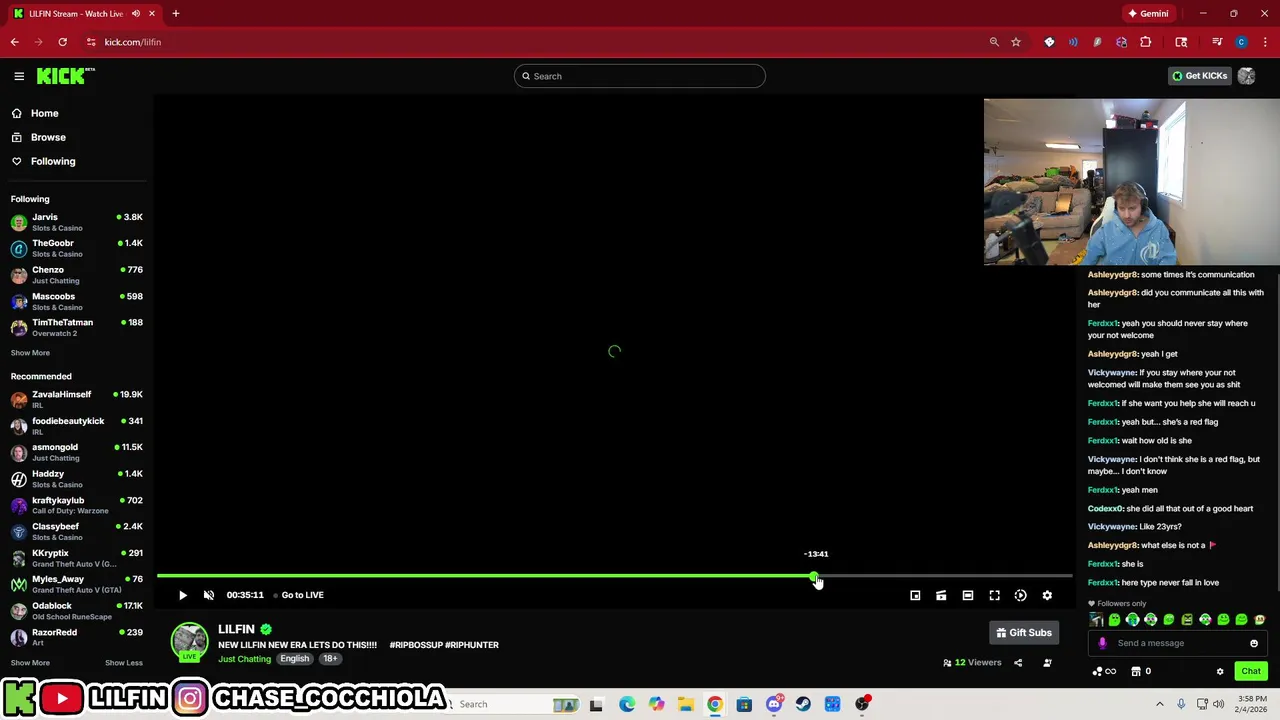This screenshot has width=1280, height=720.
Task: Toggle theatre mode on the player
Action: coord(968,595)
